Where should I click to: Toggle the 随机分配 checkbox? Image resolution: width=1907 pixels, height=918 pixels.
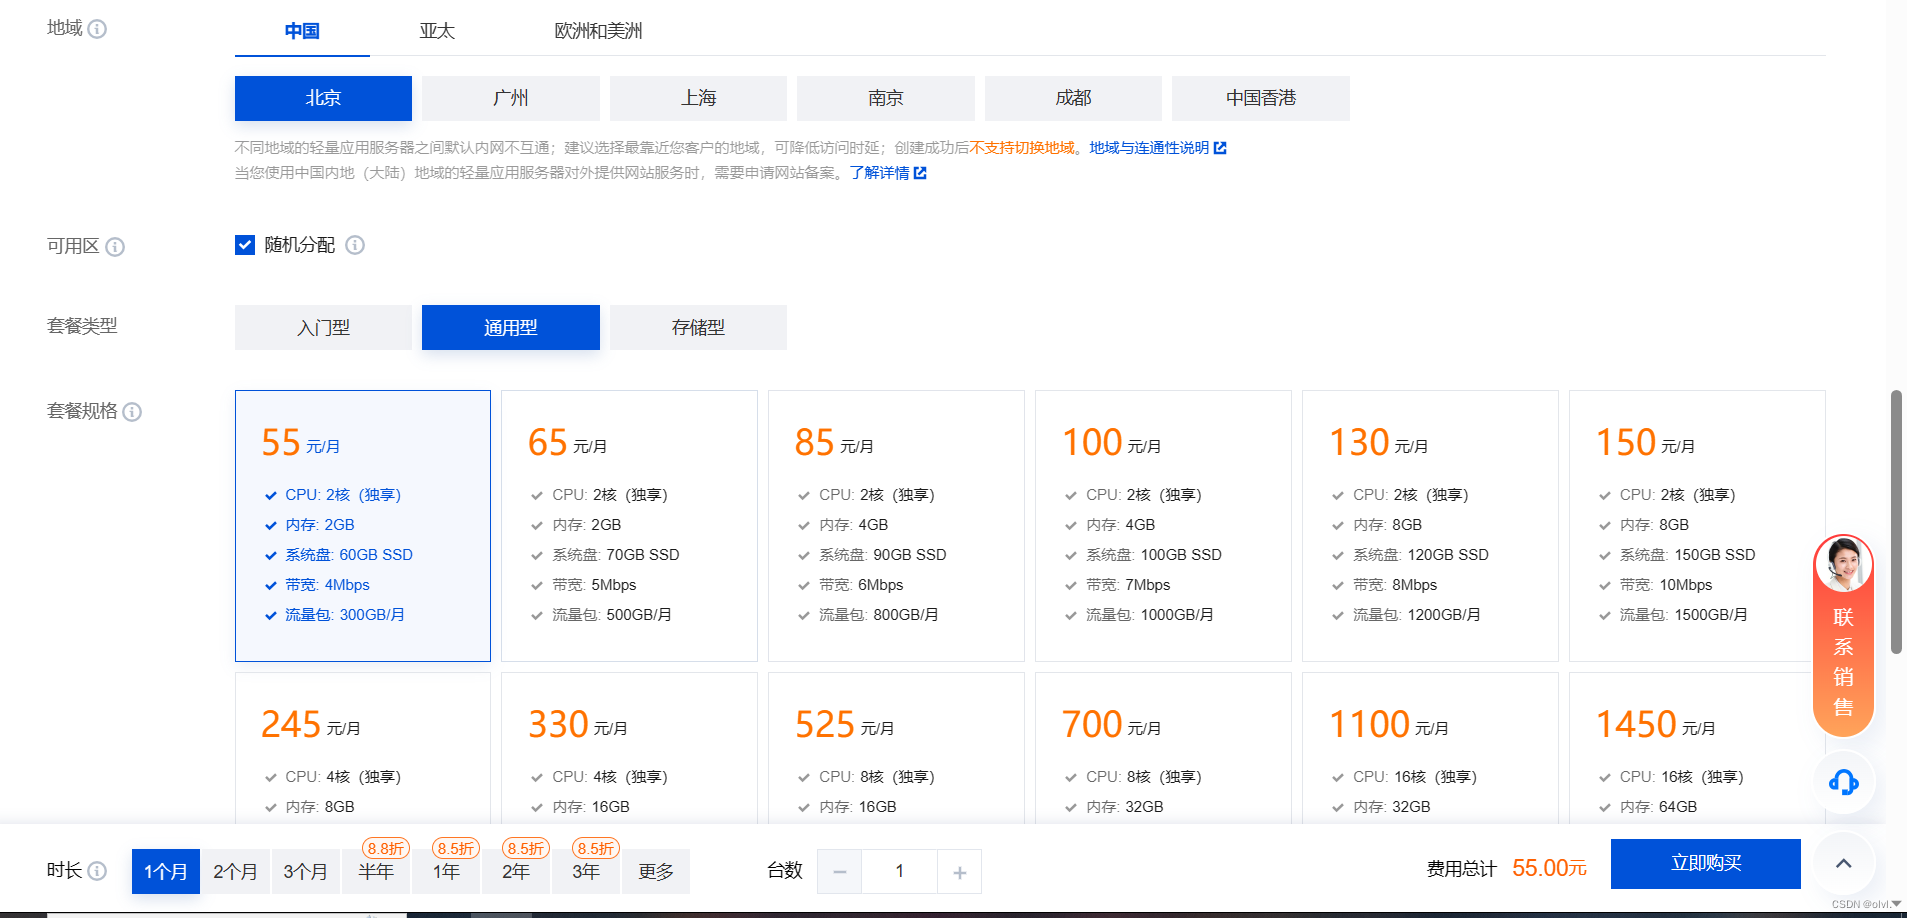point(245,245)
